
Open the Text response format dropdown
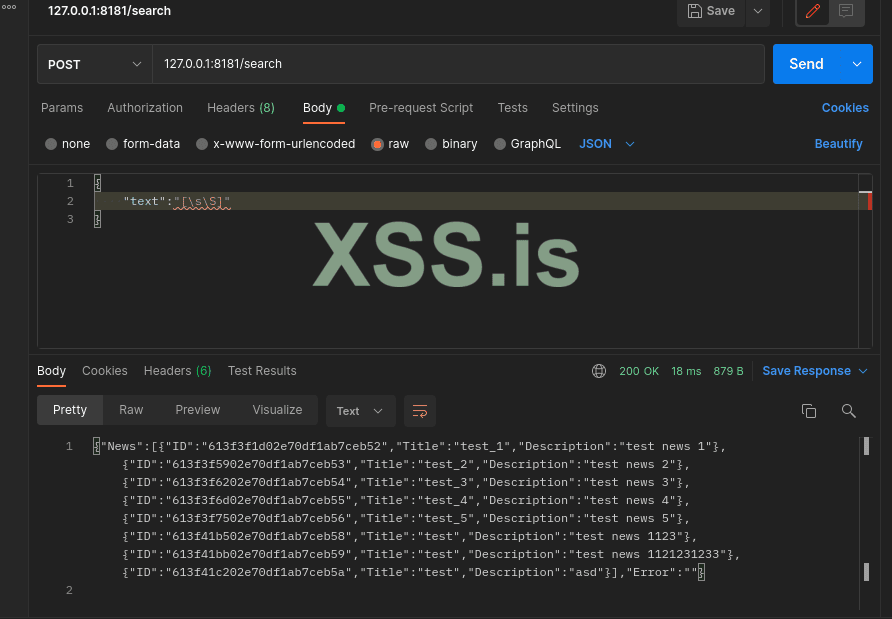359,411
